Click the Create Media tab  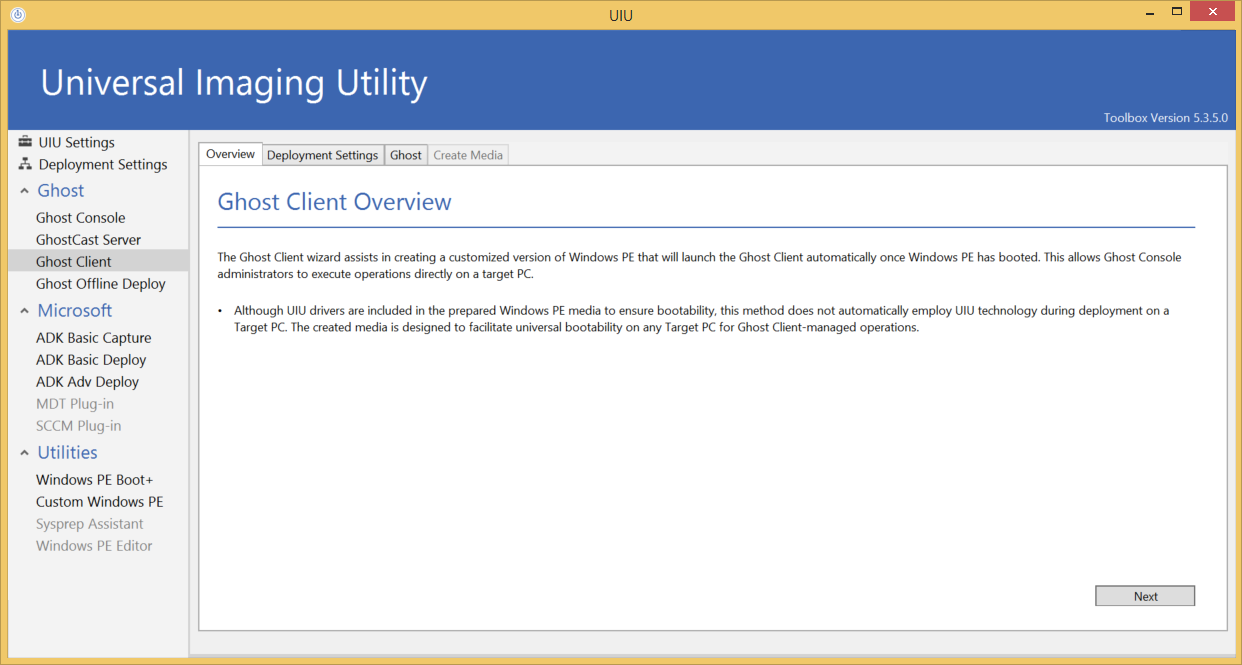pyautogui.click(x=468, y=155)
